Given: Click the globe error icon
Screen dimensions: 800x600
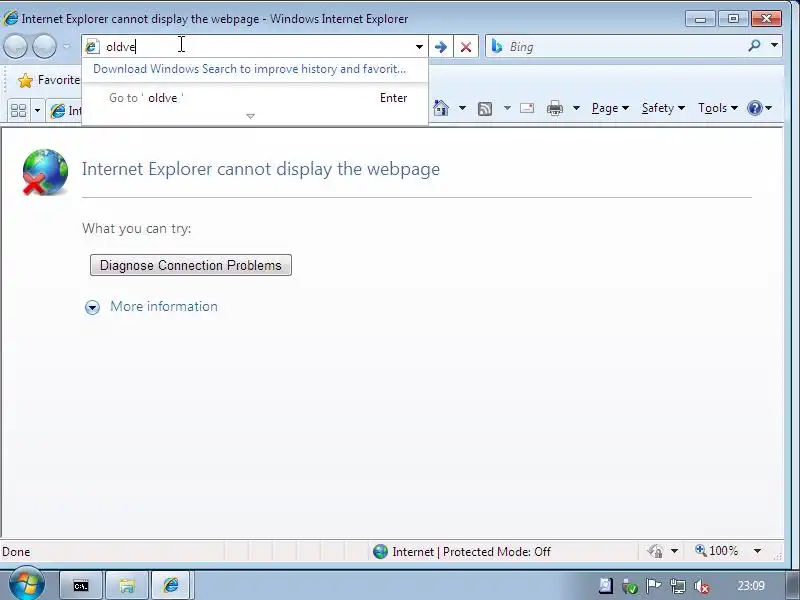Looking at the screenshot, I should click(45, 172).
